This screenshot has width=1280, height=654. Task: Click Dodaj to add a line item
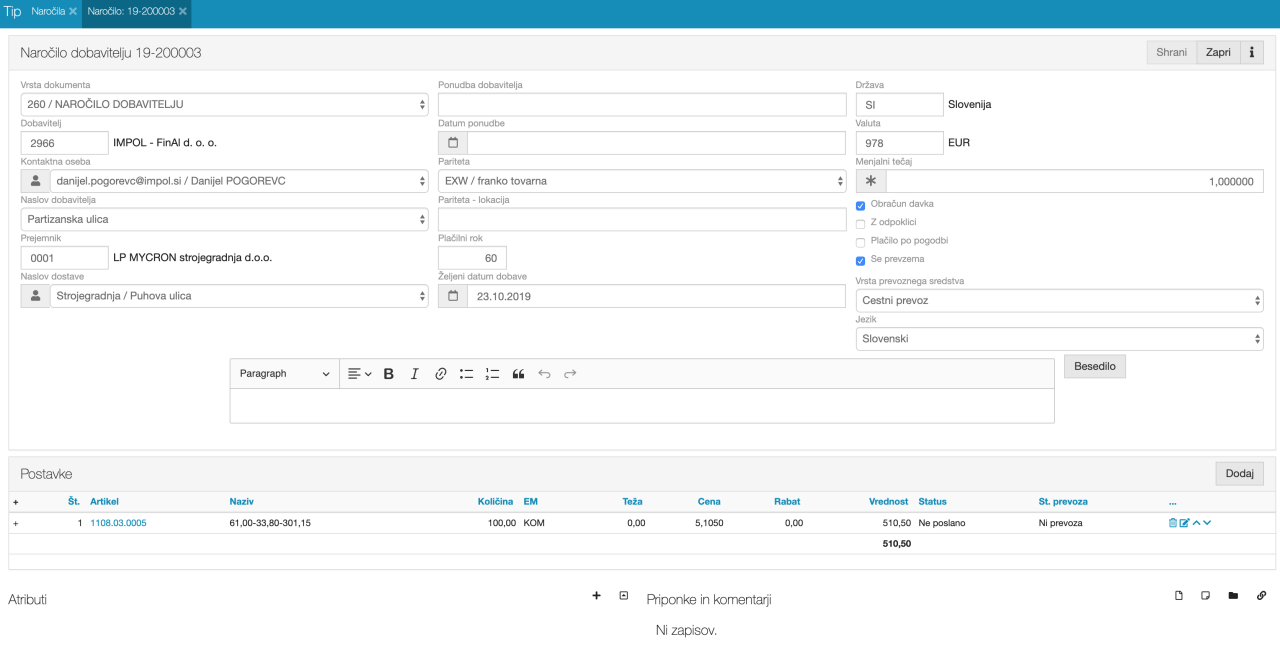click(1239, 474)
